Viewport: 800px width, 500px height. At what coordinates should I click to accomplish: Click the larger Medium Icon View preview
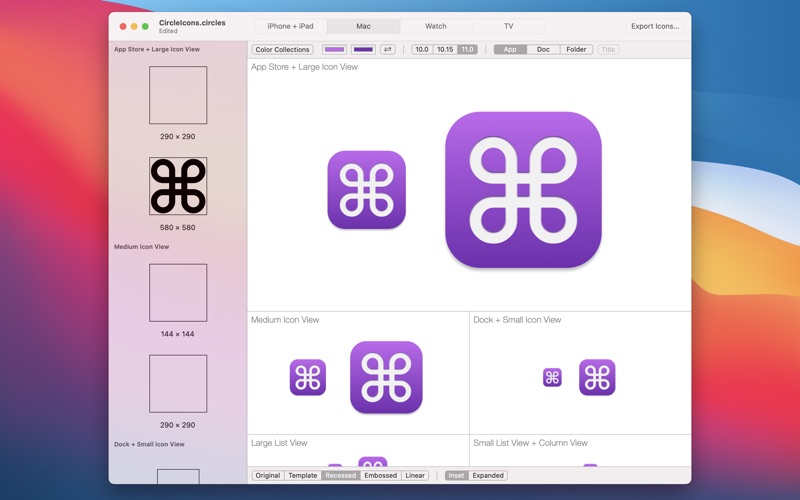(x=386, y=377)
